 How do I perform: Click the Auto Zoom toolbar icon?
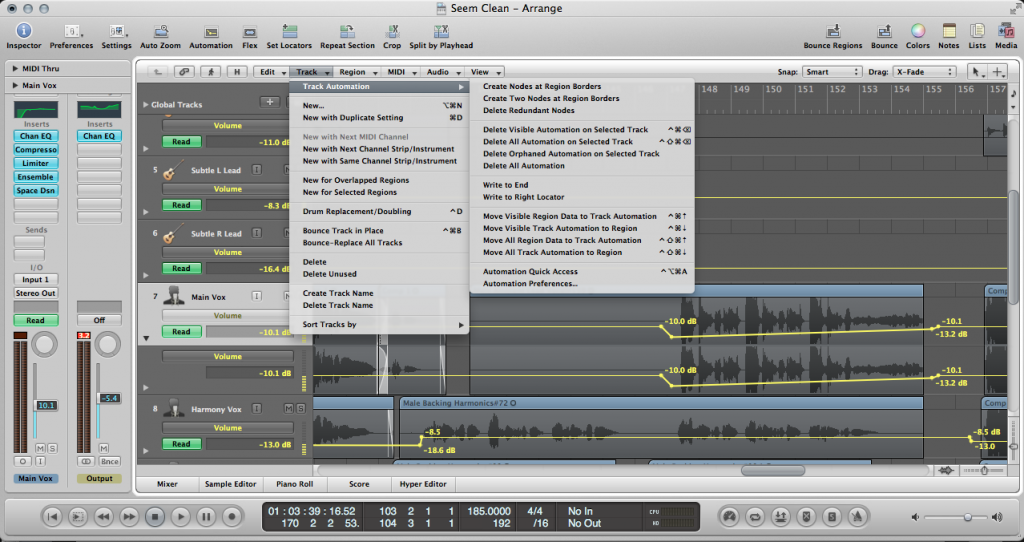tap(162, 31)
